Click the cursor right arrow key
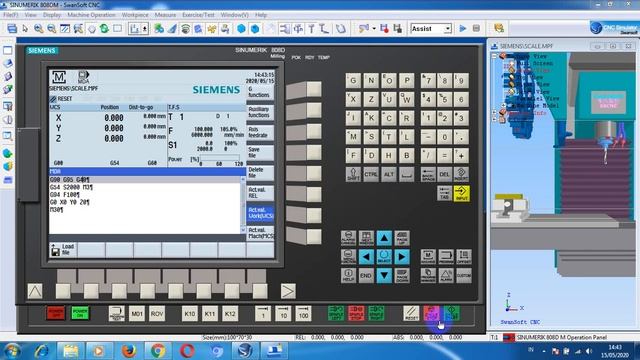The height and width of the screenshot is (360, 640). [x=402, y=257]
